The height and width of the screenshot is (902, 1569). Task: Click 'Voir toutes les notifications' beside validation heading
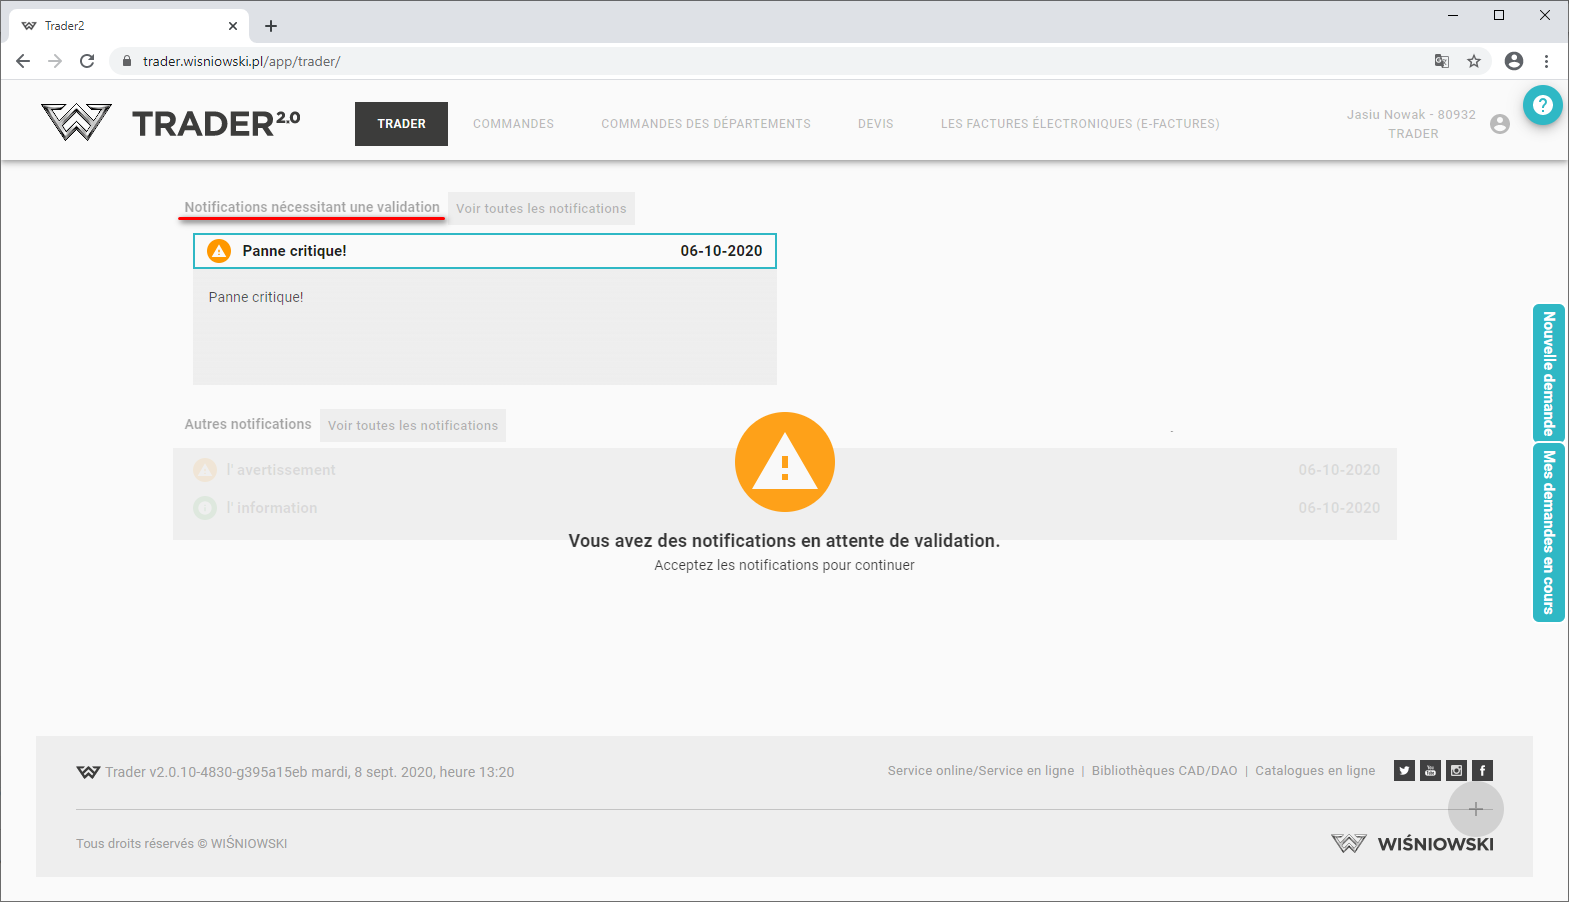(x=541, y=209)
